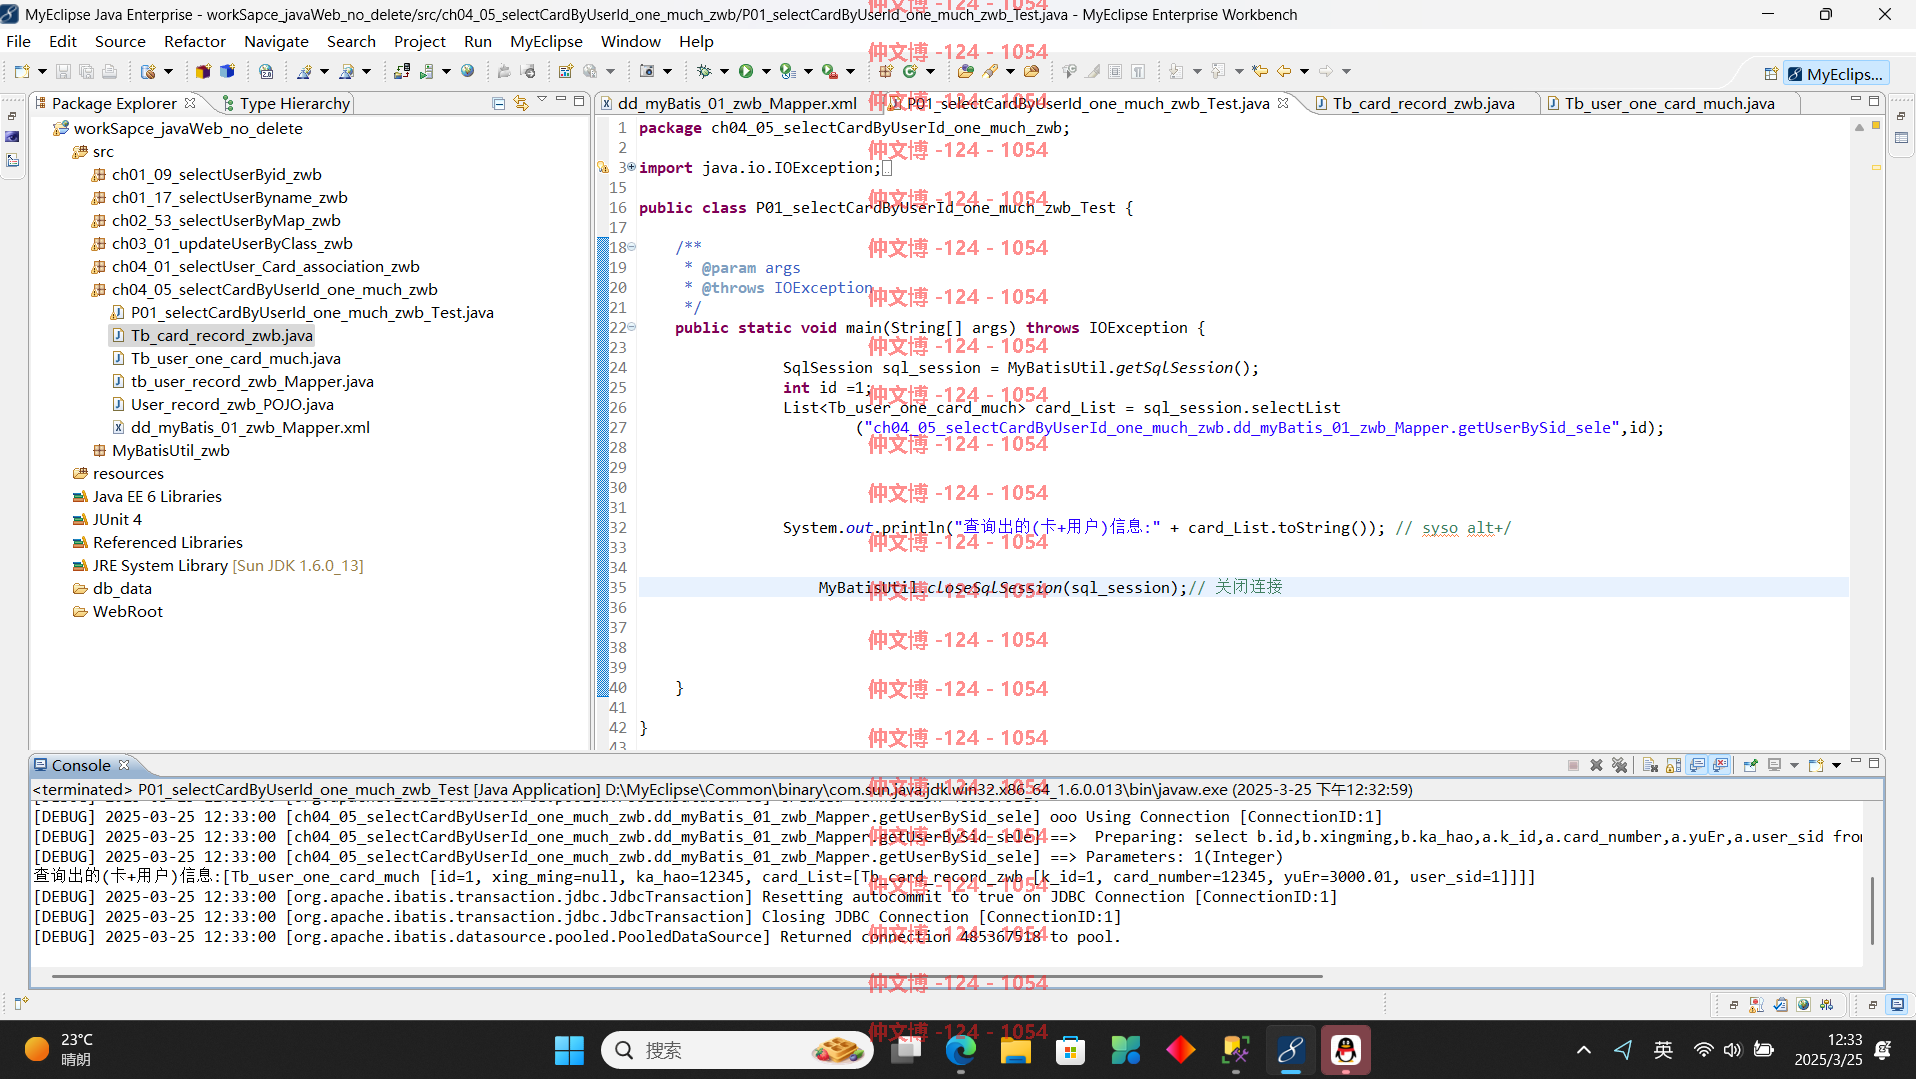Click the Run Last Tool icon with red toolbox
The image size is (1916, 1079).
[x=830, y=71]
